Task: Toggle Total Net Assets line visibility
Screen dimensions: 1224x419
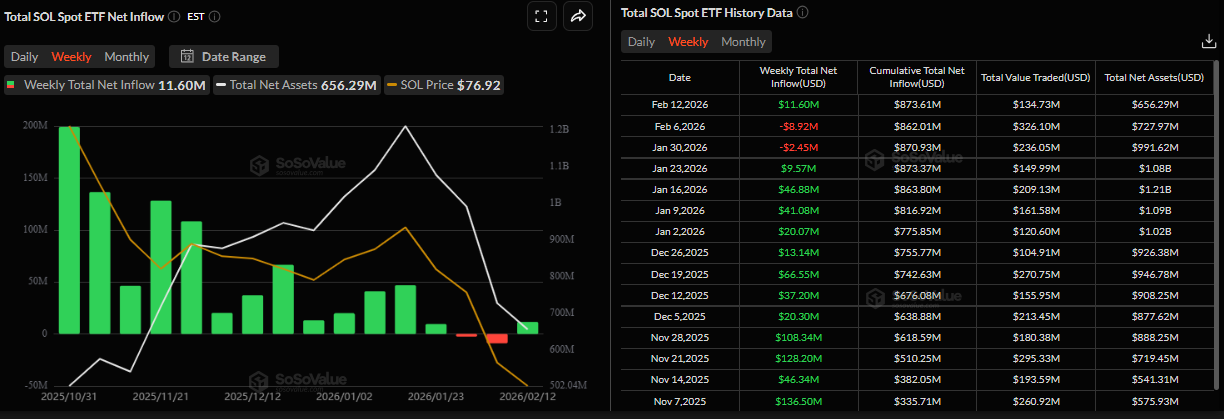Action: (x=297, y=85)
